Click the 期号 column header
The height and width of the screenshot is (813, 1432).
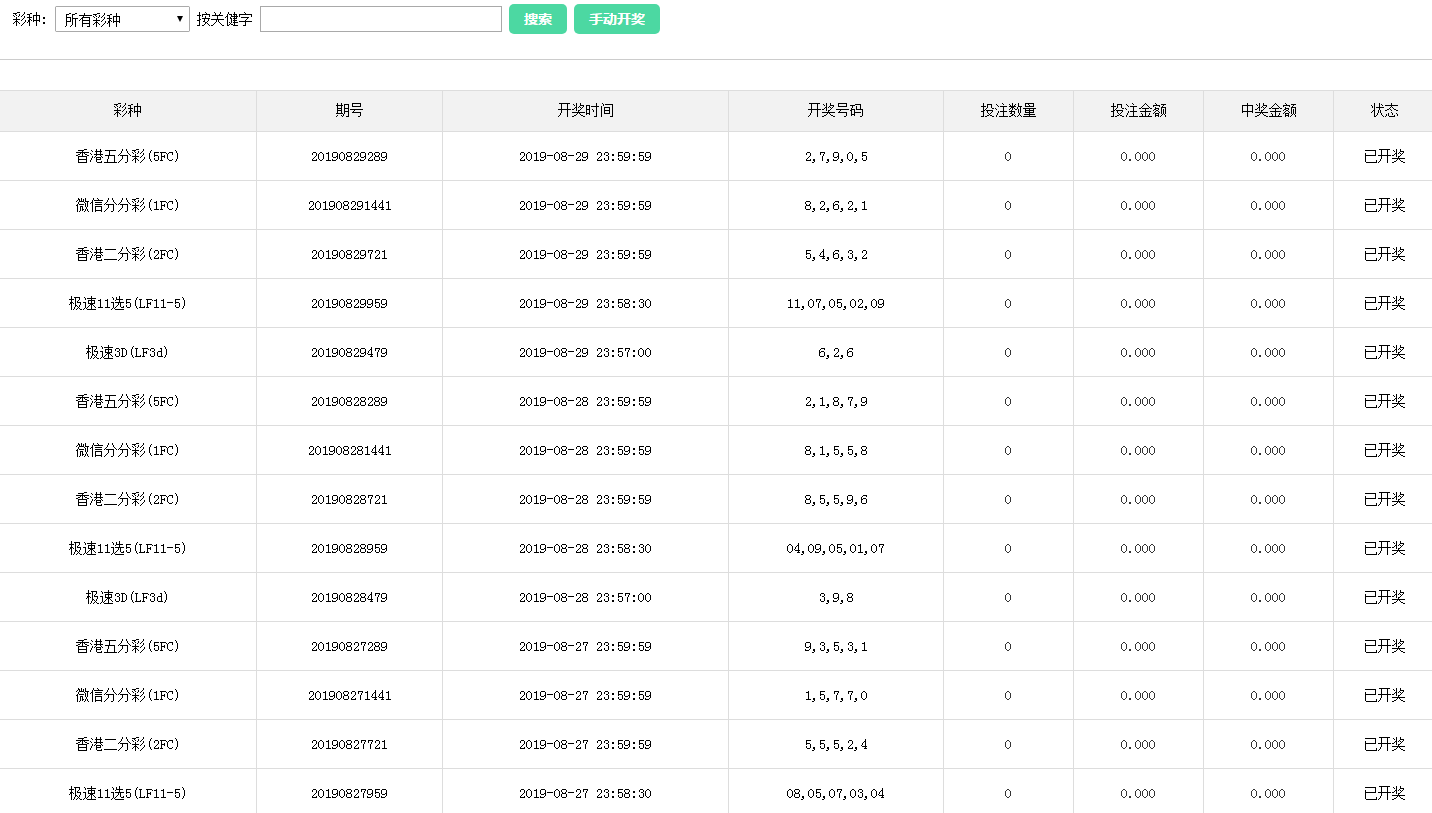[x=349, y=111]
